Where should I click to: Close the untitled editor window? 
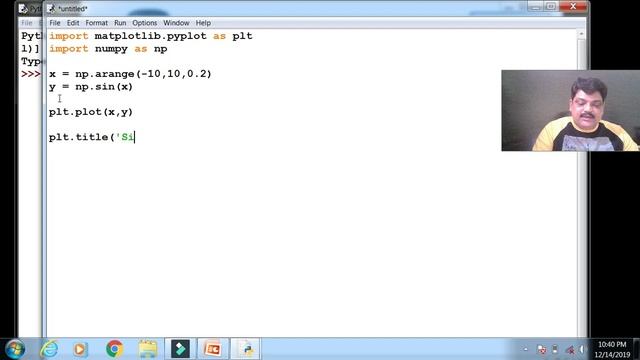pos(573,7)
